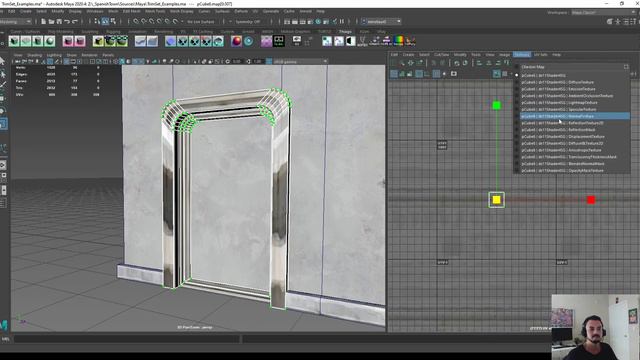640x360 pixels.
Task: Click green Y-axis handle in UV Editor
Action: click(496, 105)
